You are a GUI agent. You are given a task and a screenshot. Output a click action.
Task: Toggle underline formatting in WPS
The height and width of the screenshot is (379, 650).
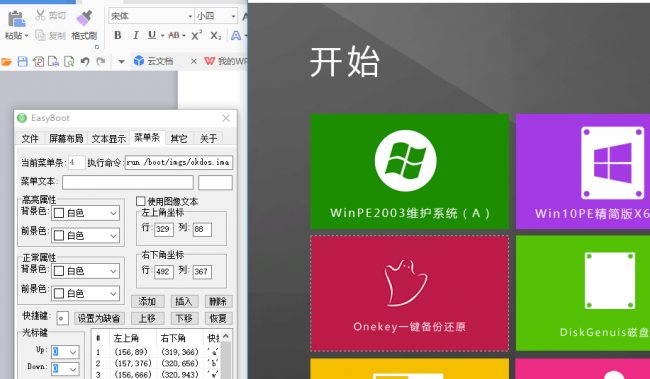pyautogui.click(x=152, y=35)
